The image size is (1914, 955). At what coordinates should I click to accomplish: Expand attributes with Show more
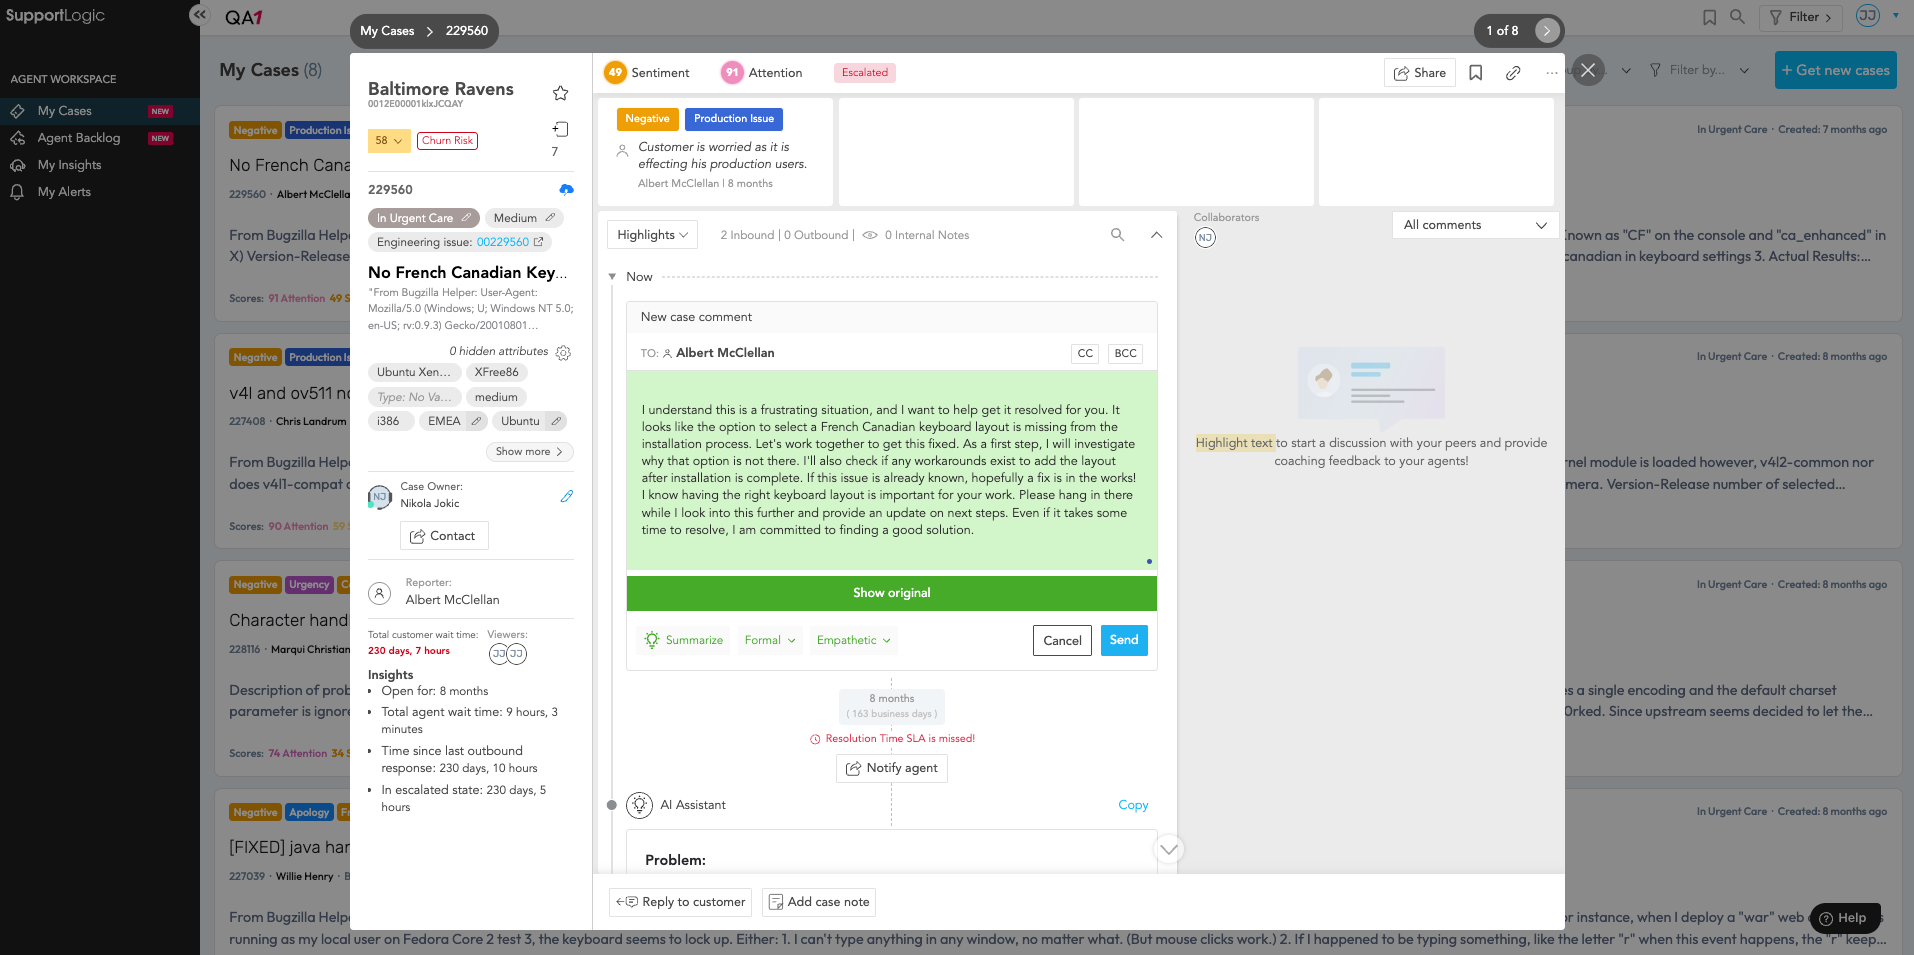click(x=529, y=452)
